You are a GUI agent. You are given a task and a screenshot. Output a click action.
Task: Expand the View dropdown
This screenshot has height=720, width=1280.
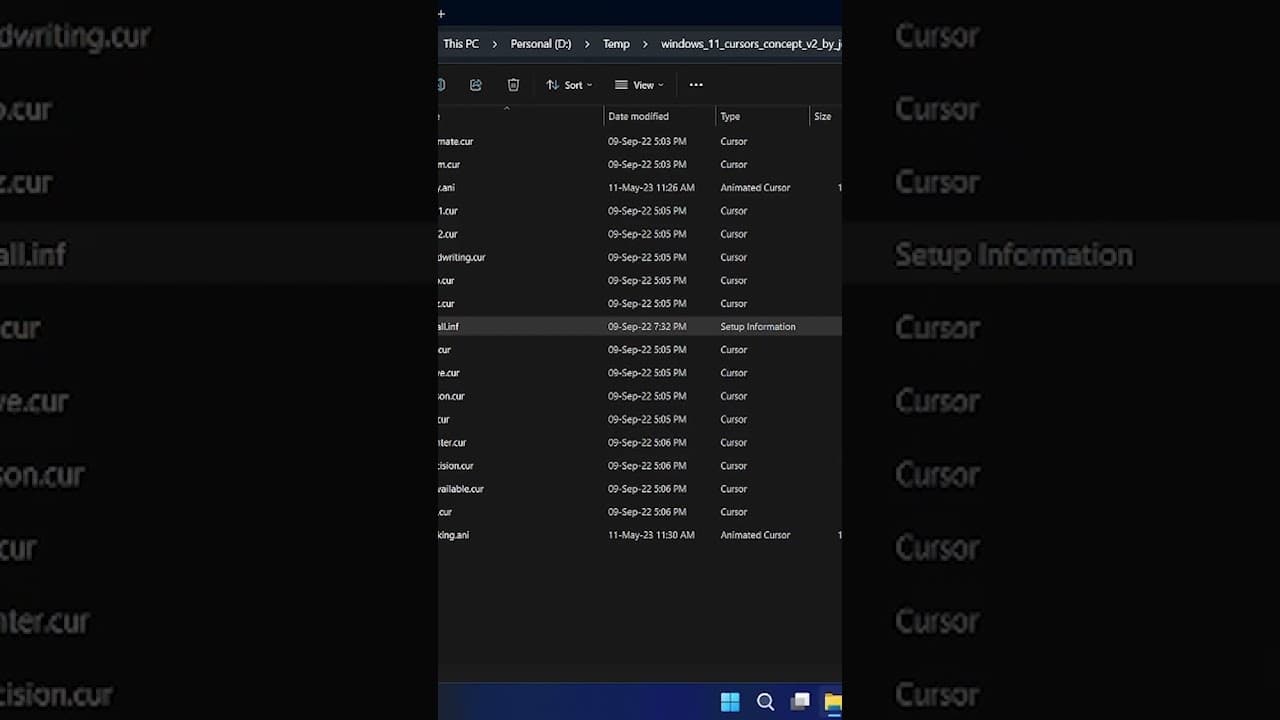tap(639, 85)
